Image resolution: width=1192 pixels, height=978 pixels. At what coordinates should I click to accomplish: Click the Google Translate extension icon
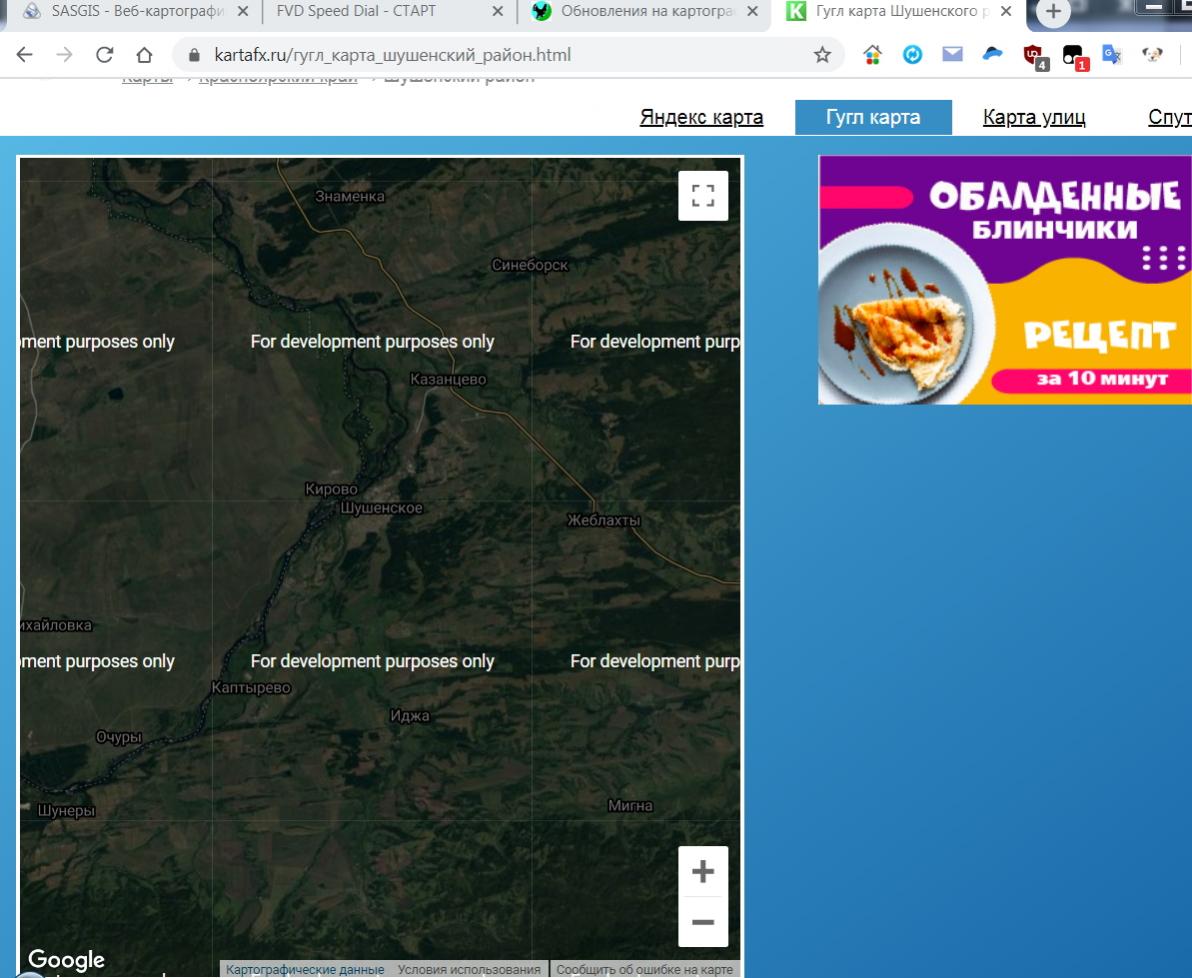pos(1110,55)
